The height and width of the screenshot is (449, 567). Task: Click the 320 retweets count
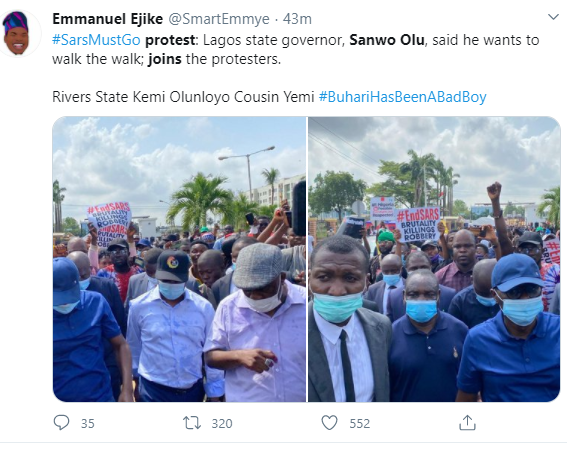(x=222, y=423)
